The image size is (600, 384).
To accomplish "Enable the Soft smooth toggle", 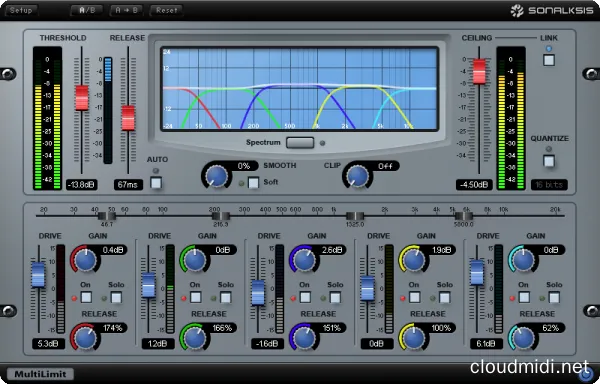I will [253, 182].
